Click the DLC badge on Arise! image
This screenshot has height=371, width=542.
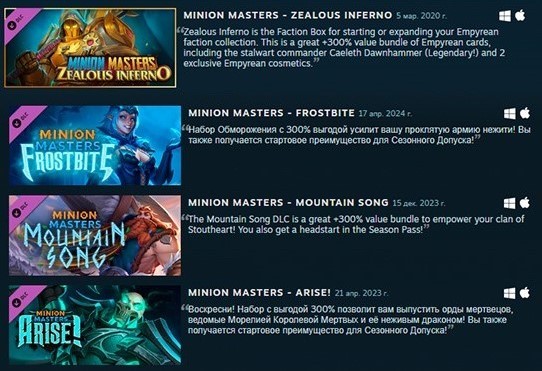click(21, 298)
